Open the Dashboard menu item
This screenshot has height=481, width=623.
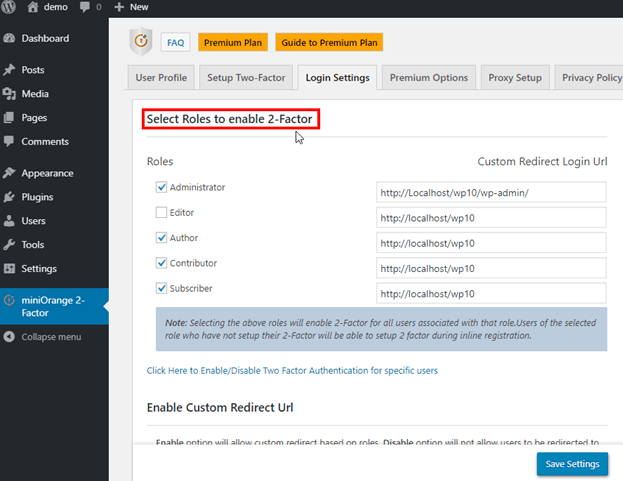pos(54,39)
